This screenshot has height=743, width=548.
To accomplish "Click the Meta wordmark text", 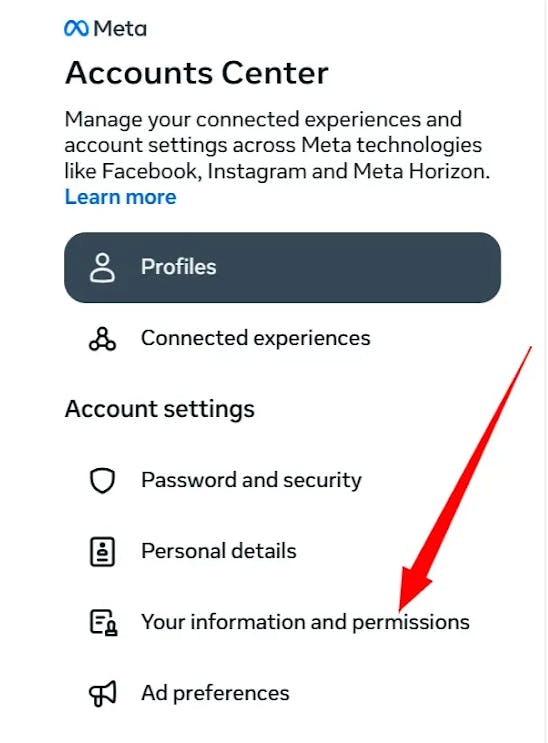I will (x=120, y=29).
